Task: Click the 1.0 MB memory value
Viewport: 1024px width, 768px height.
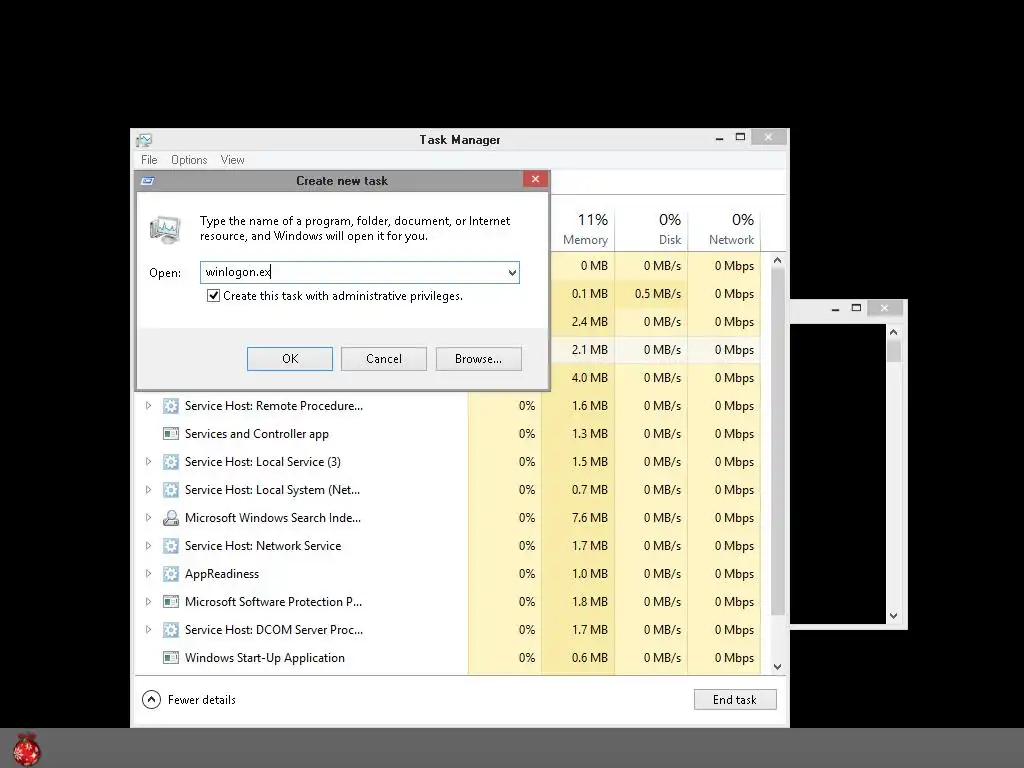Action: click(590, 574)
